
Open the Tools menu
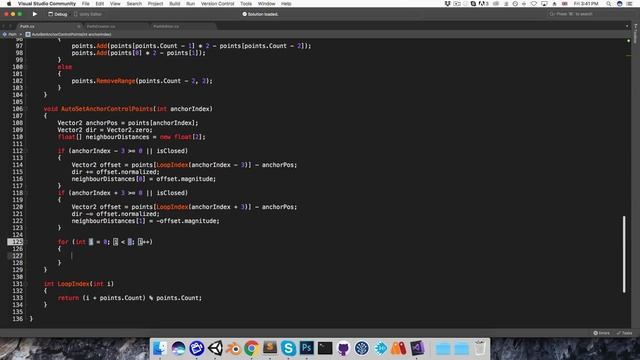point(246,4)
